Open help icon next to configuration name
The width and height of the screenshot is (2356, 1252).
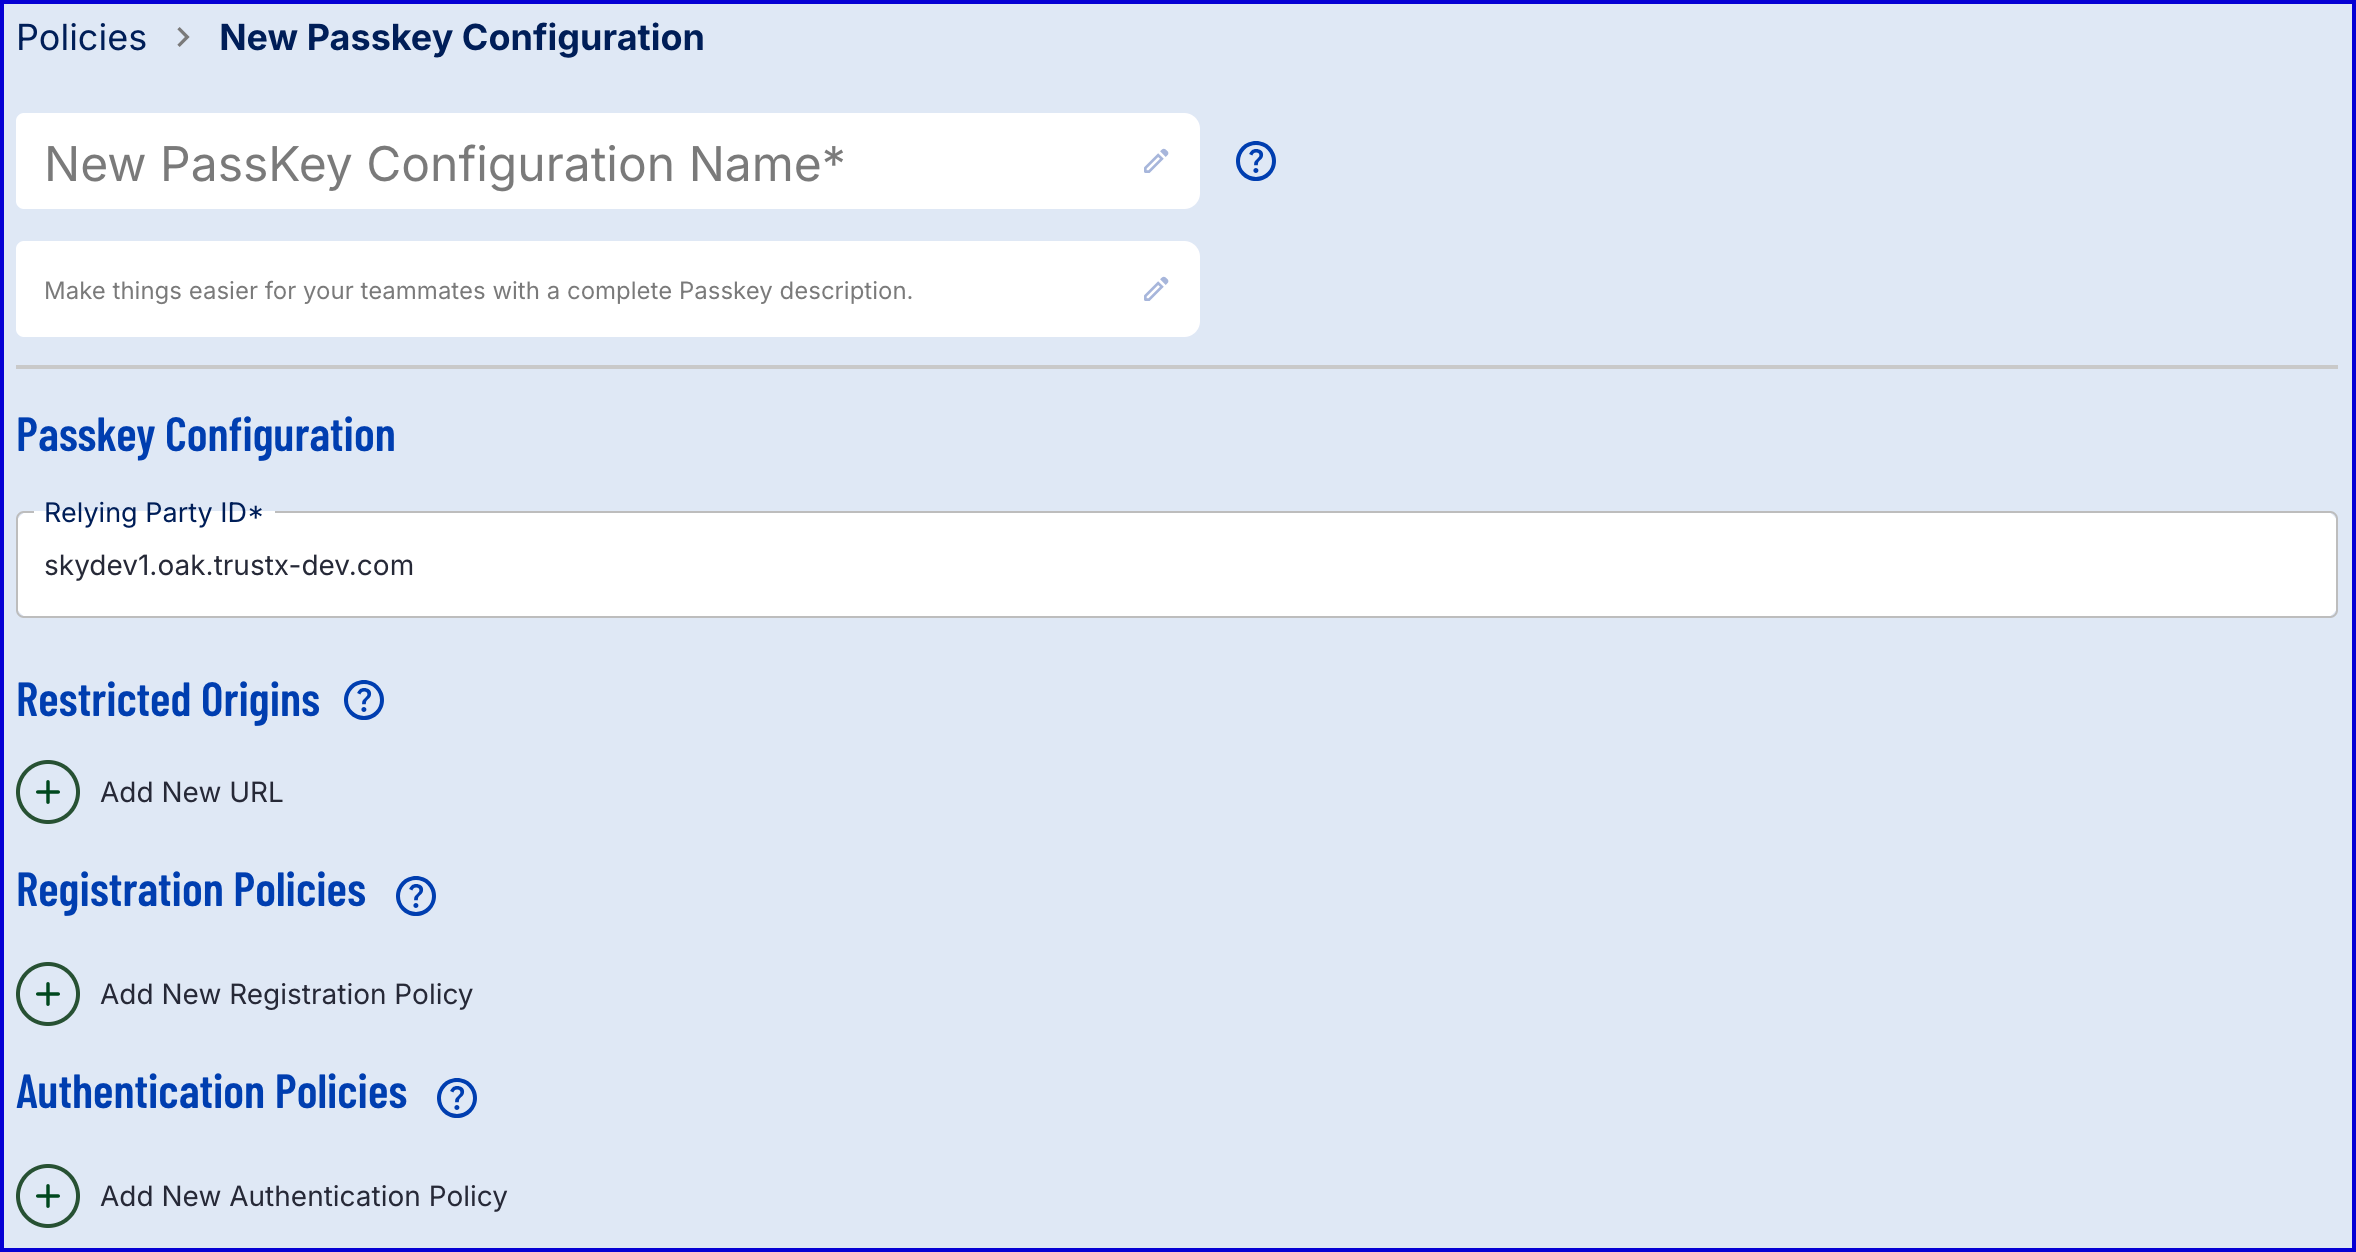pos(1255,162)
